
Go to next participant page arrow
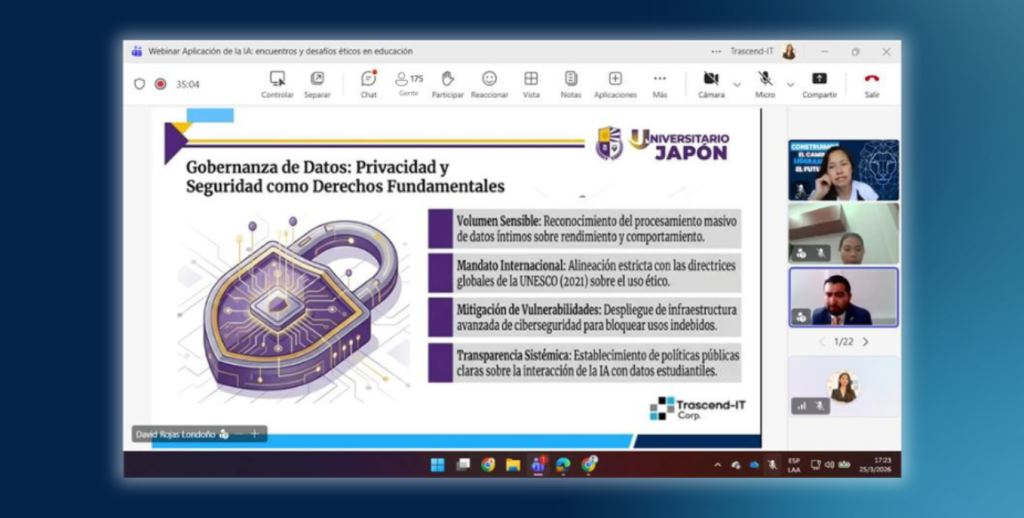pos(866,342)
